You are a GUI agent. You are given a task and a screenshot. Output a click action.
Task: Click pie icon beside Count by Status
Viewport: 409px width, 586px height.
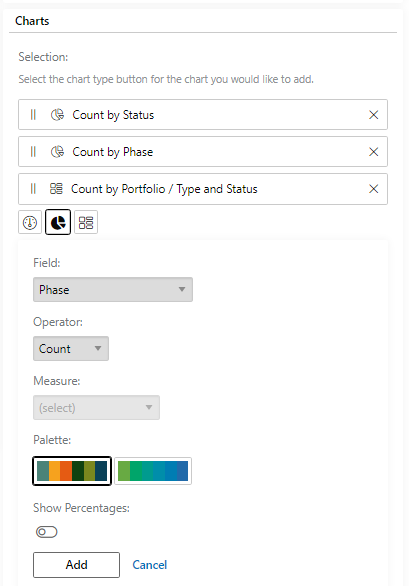57,115
